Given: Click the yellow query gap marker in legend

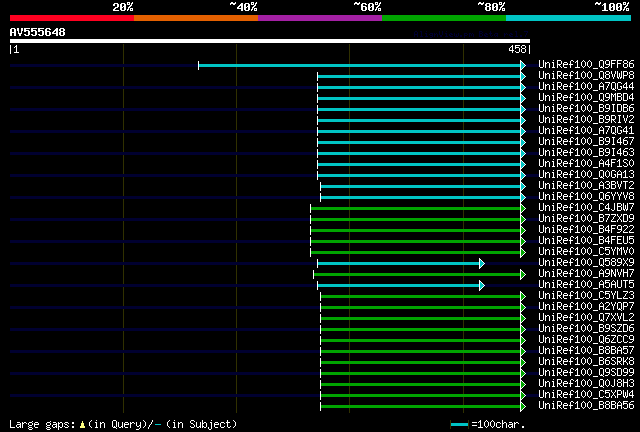Looking at the screenshot, I should coord(82,425).
